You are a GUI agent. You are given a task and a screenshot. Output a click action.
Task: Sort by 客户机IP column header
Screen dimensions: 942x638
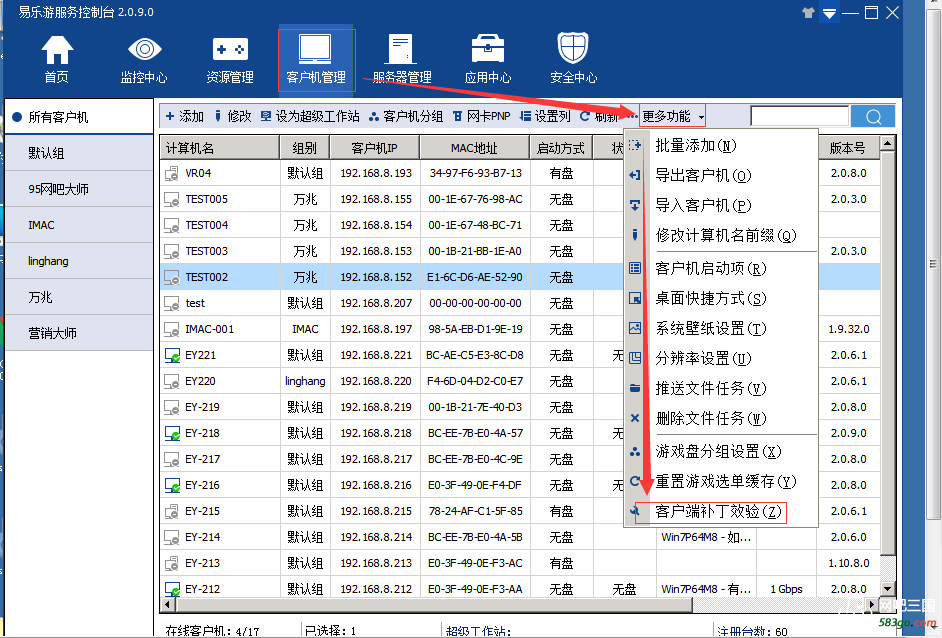coord(375,148)
